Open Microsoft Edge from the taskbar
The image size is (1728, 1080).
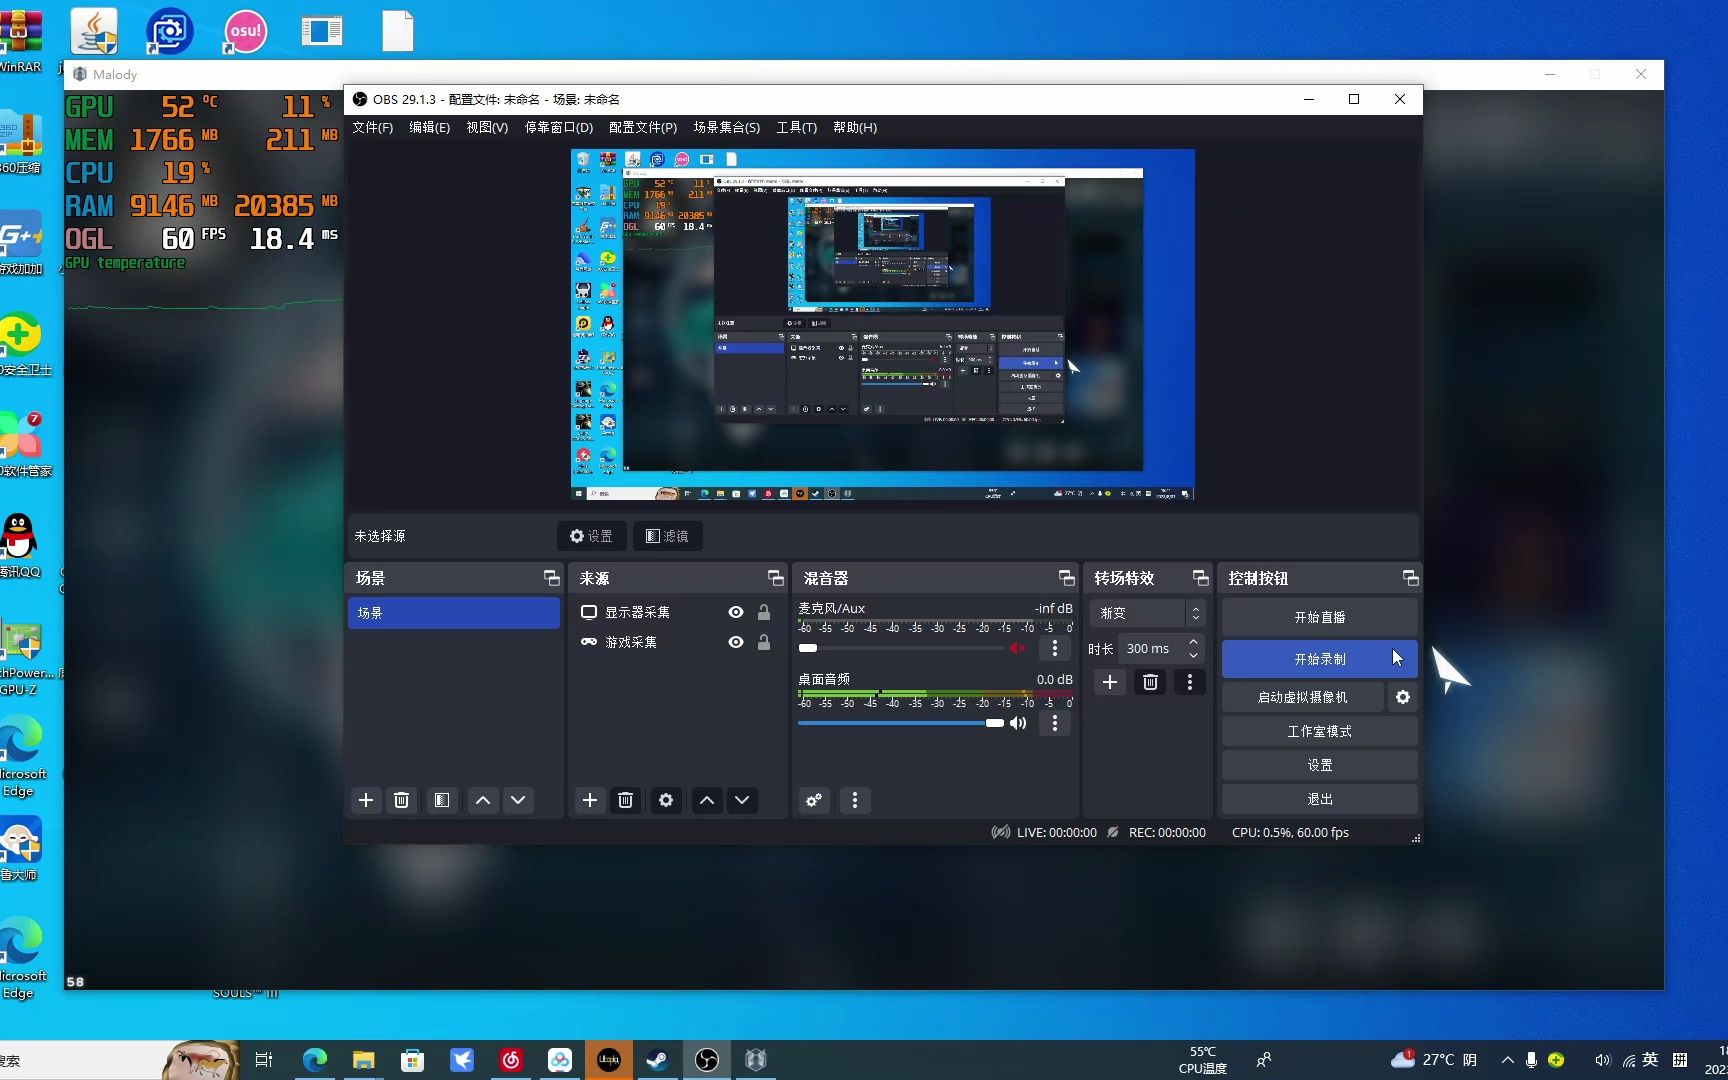315,1060
